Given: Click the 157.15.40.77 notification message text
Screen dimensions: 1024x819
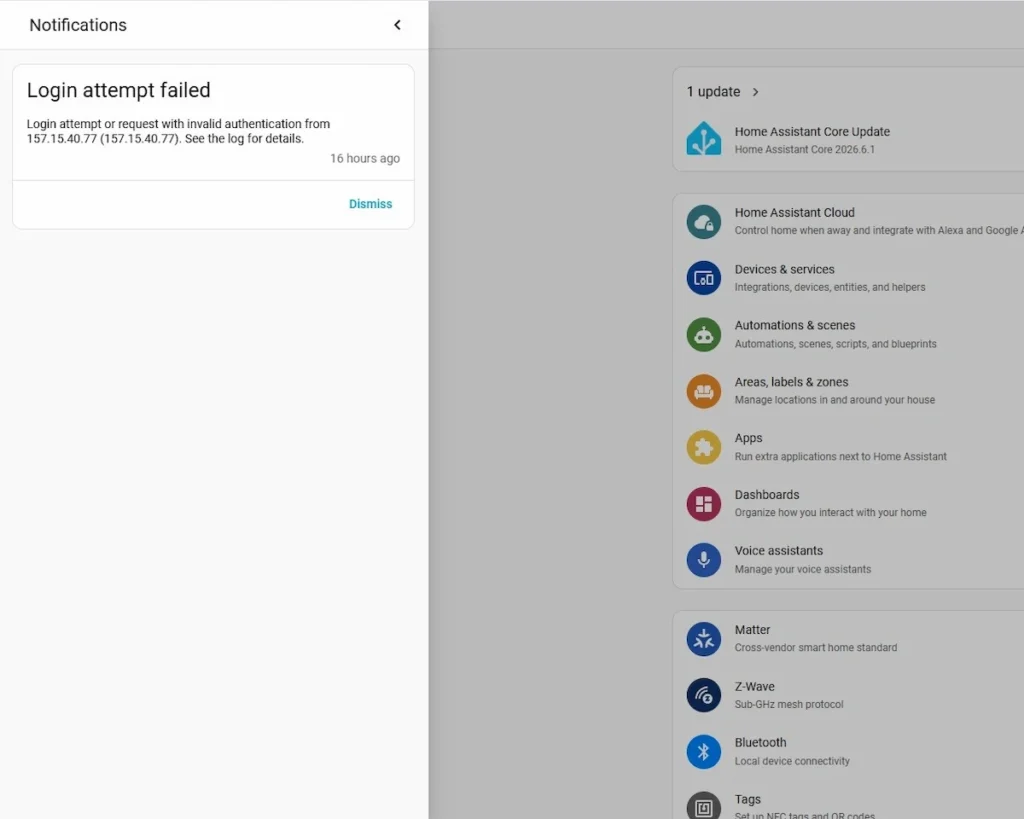Looking at the screenshot, I should pyautogui.click(x=178, y=131).
